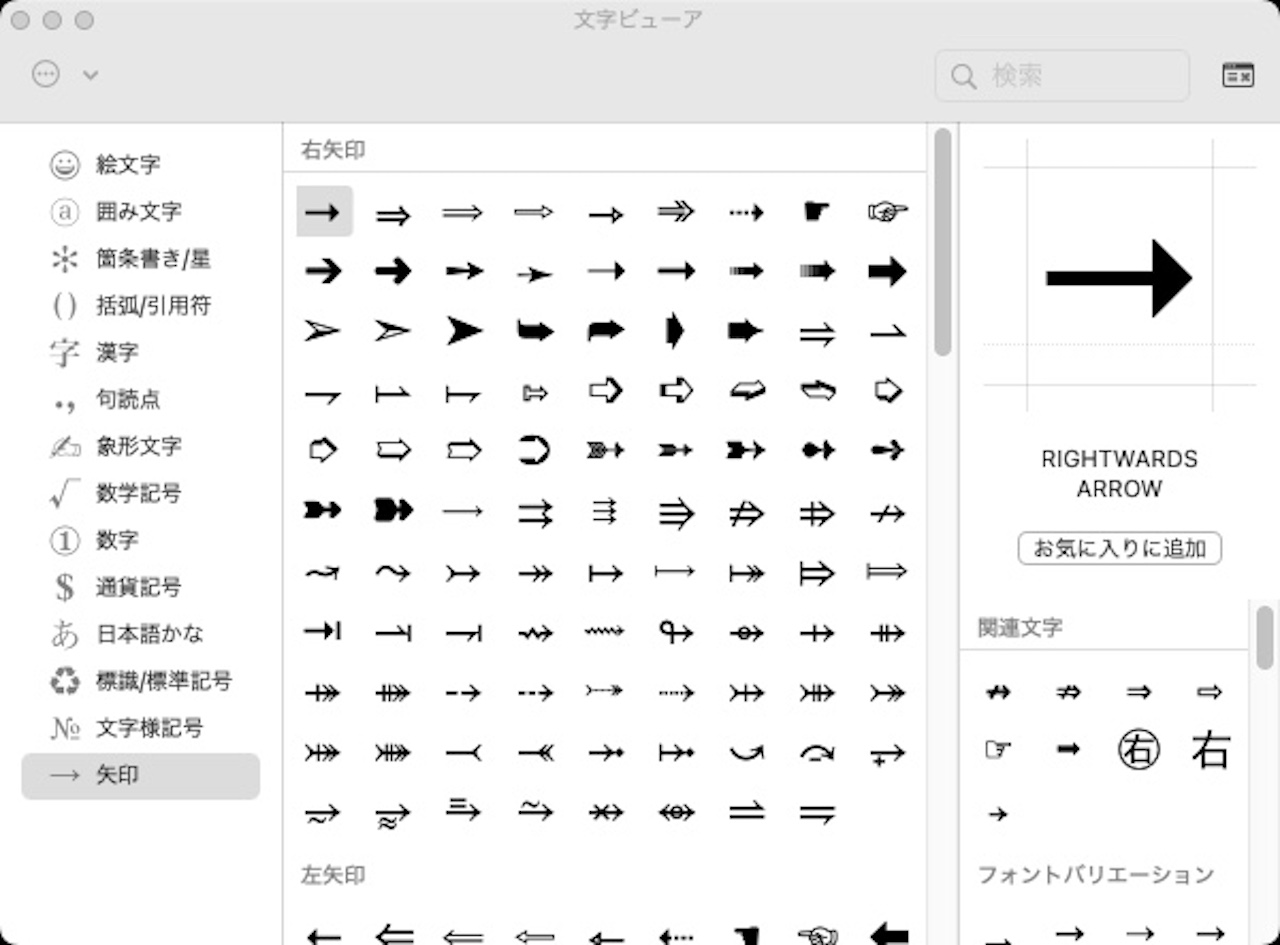Open the 象形文字 category
The image size is (1280, 945).
pos(140,446)
